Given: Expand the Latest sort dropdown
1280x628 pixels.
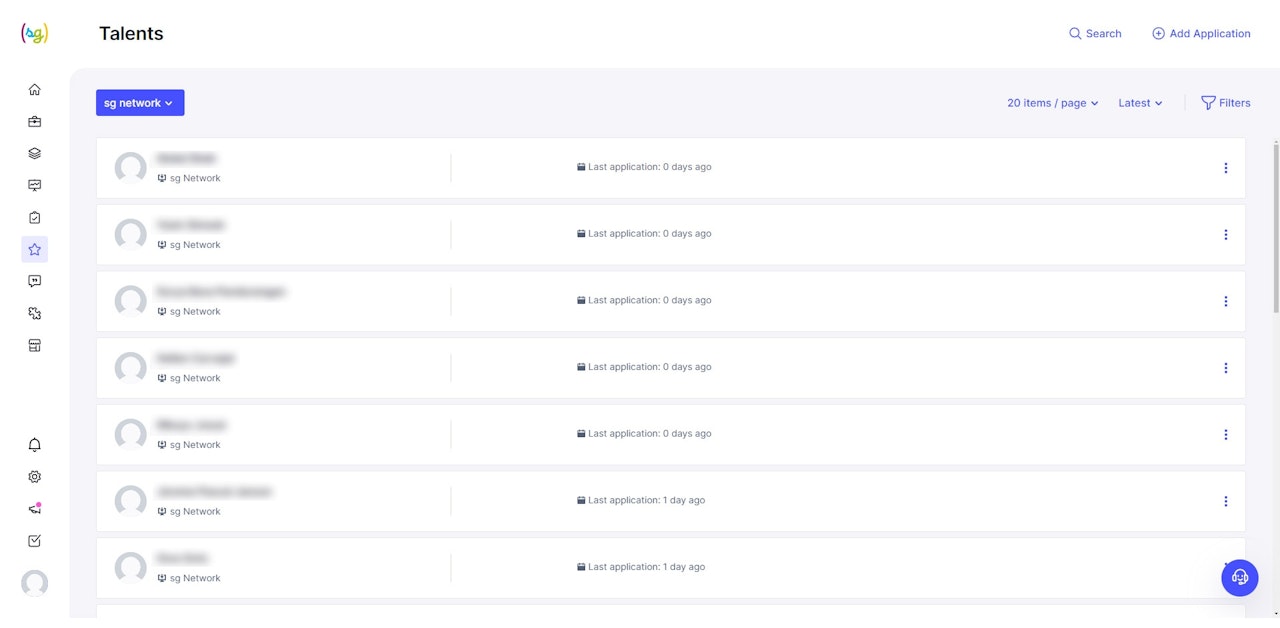Looking at the screenshot, I should (x=1140, y=103).
